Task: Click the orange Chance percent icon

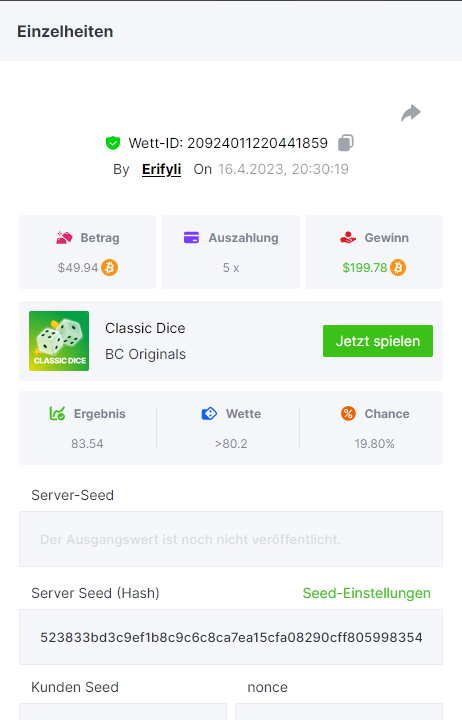Action: (x=348, y=413)
